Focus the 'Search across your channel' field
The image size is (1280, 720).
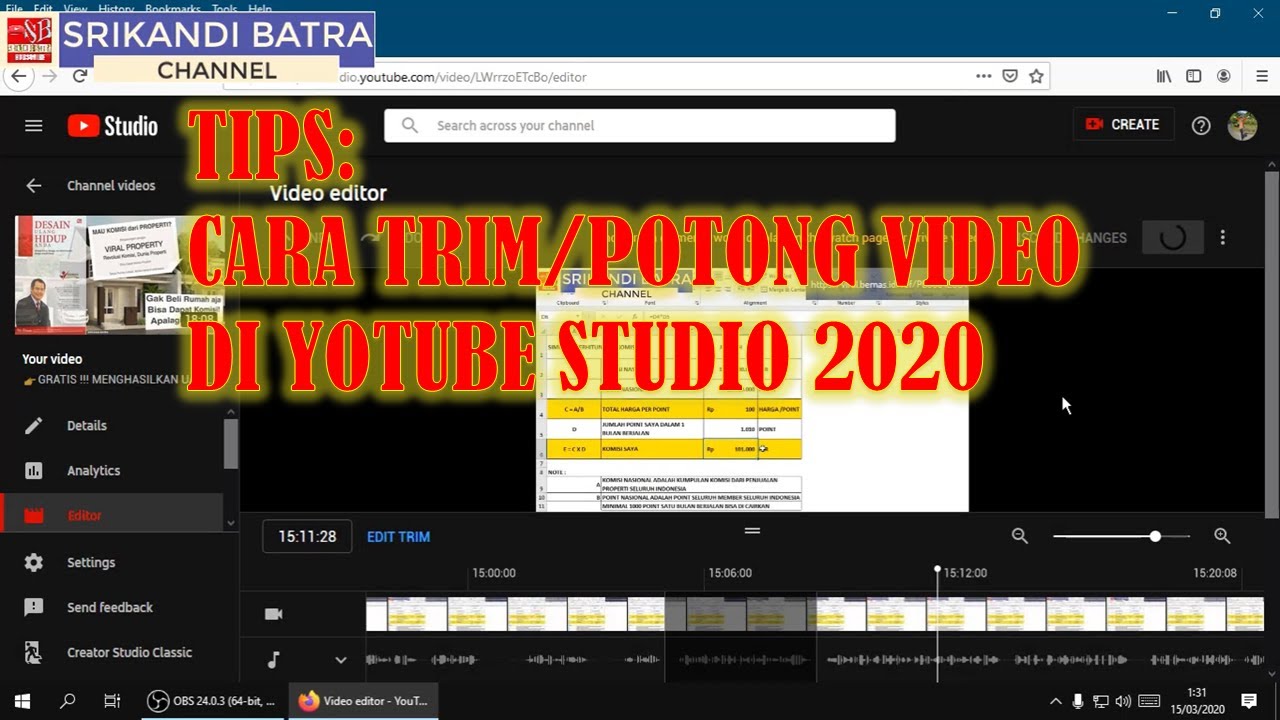(640, 126)
